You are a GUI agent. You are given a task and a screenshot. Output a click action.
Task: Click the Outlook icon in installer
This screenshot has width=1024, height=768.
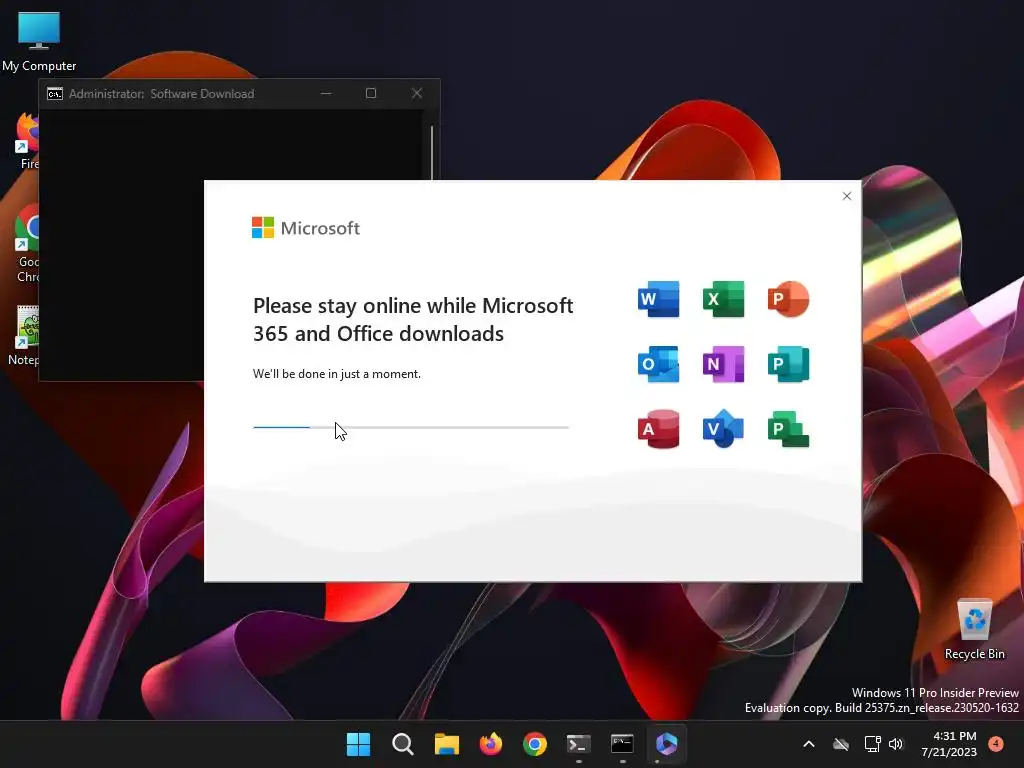(658, 364)
